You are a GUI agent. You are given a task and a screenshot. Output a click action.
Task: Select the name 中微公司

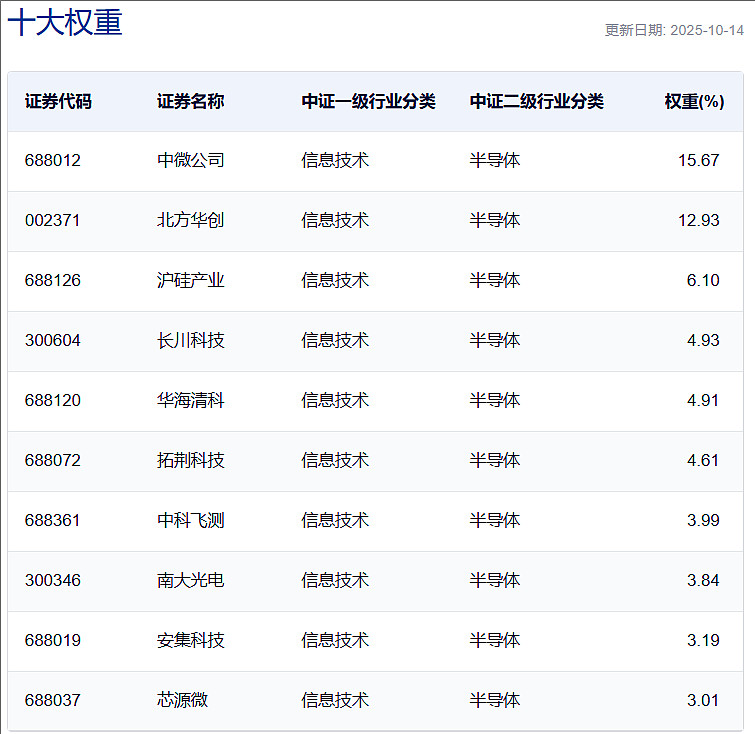click(191, 160)
